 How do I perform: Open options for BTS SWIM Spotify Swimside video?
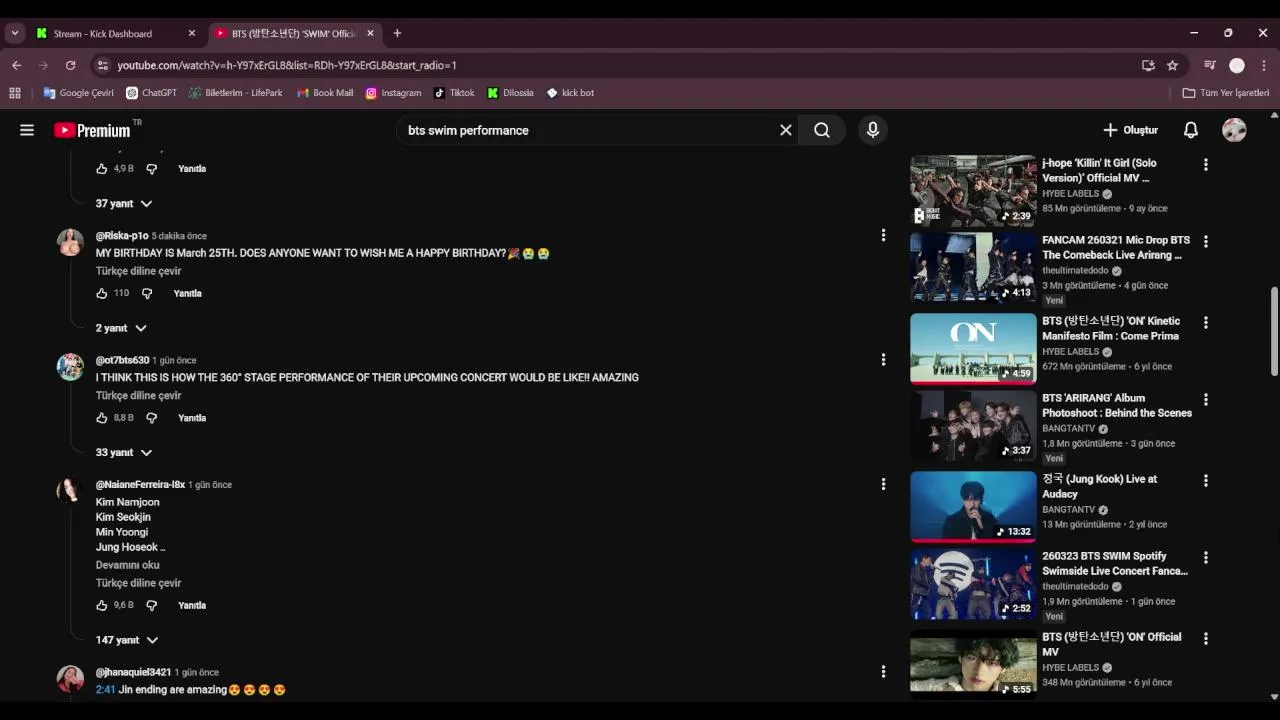point(1206,557)
